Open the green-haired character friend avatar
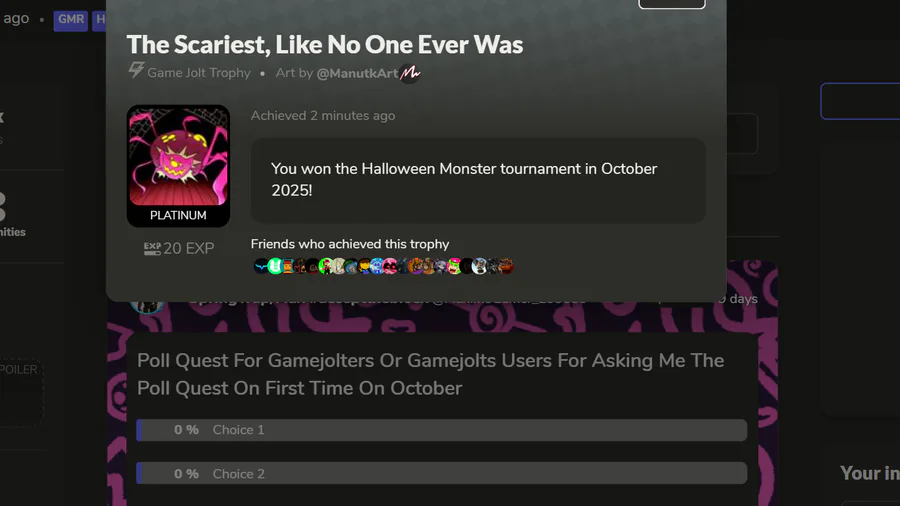 point(454,266)
